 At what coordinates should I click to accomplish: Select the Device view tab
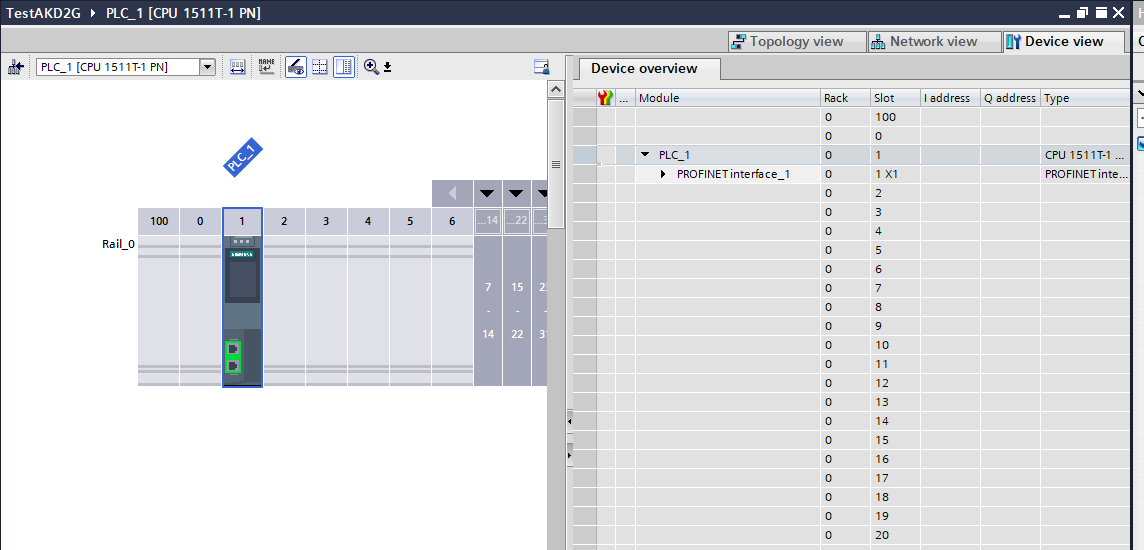1064,42
